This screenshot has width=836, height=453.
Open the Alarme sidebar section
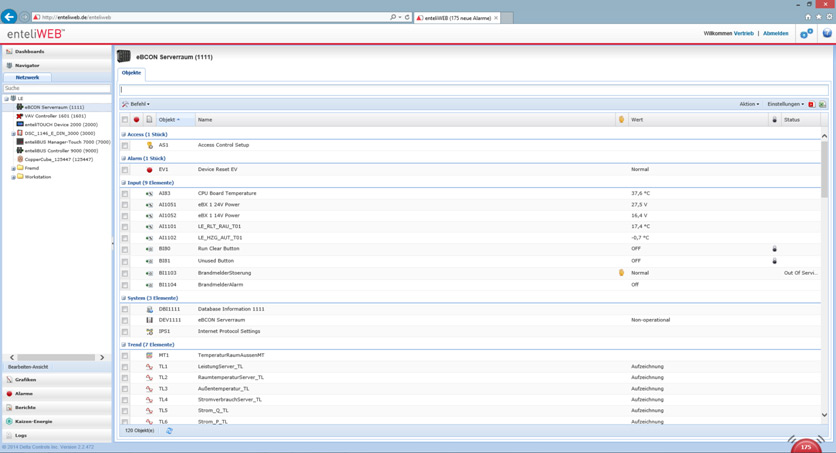57,394
